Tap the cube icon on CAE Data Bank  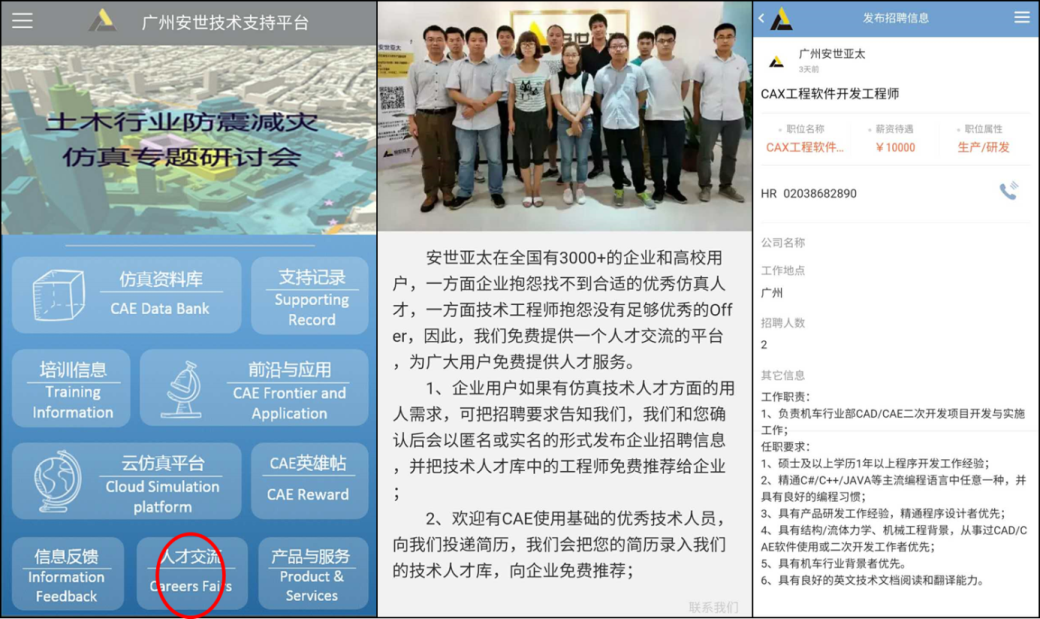point(58,295)
